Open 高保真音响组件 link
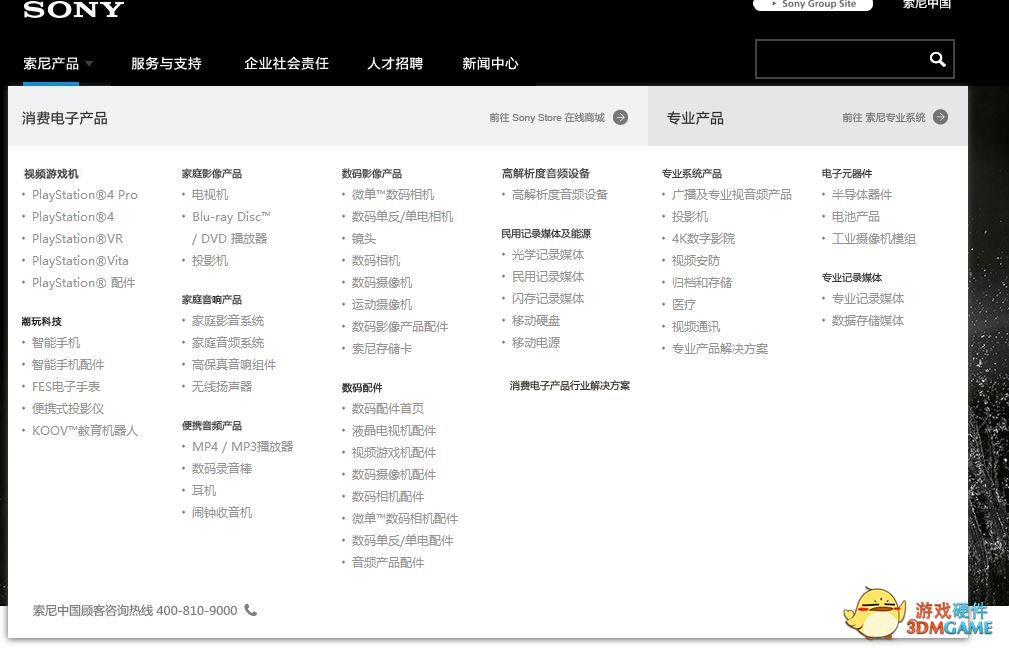The image size is (1009, 648). [x=234, y=364]
